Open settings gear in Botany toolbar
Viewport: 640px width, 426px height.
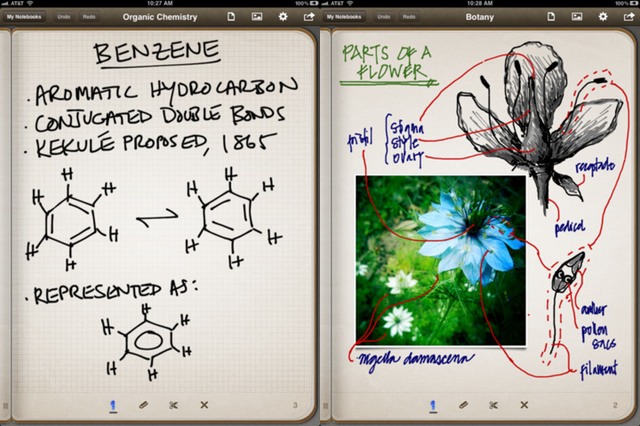603,17
